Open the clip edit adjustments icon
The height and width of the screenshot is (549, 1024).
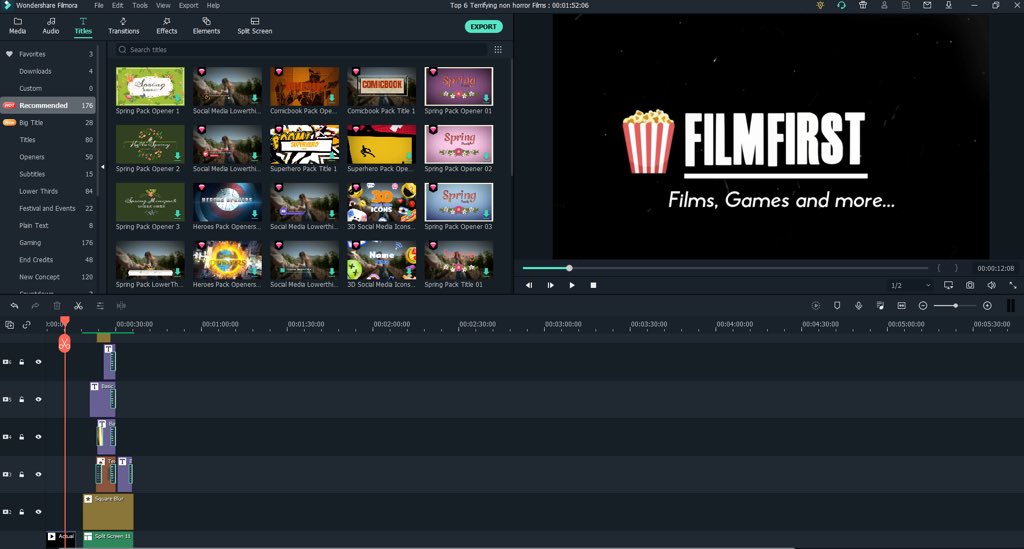100,306
